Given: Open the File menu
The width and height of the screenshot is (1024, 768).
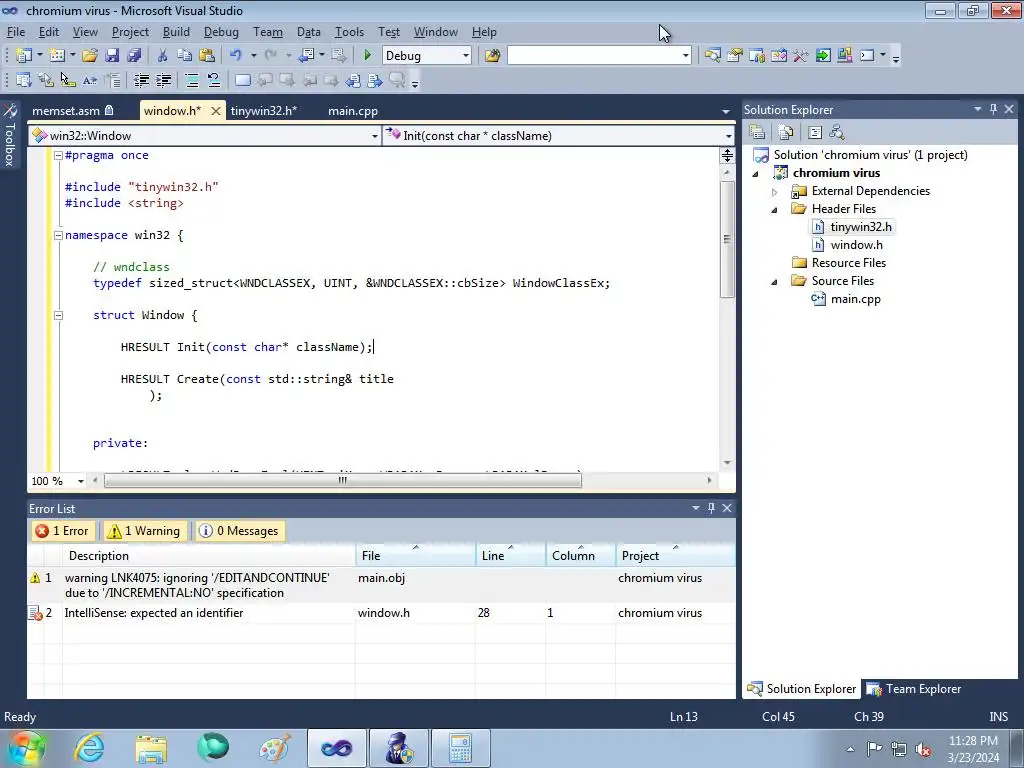Looking at the screenshot, I should [x=16, y=32].
